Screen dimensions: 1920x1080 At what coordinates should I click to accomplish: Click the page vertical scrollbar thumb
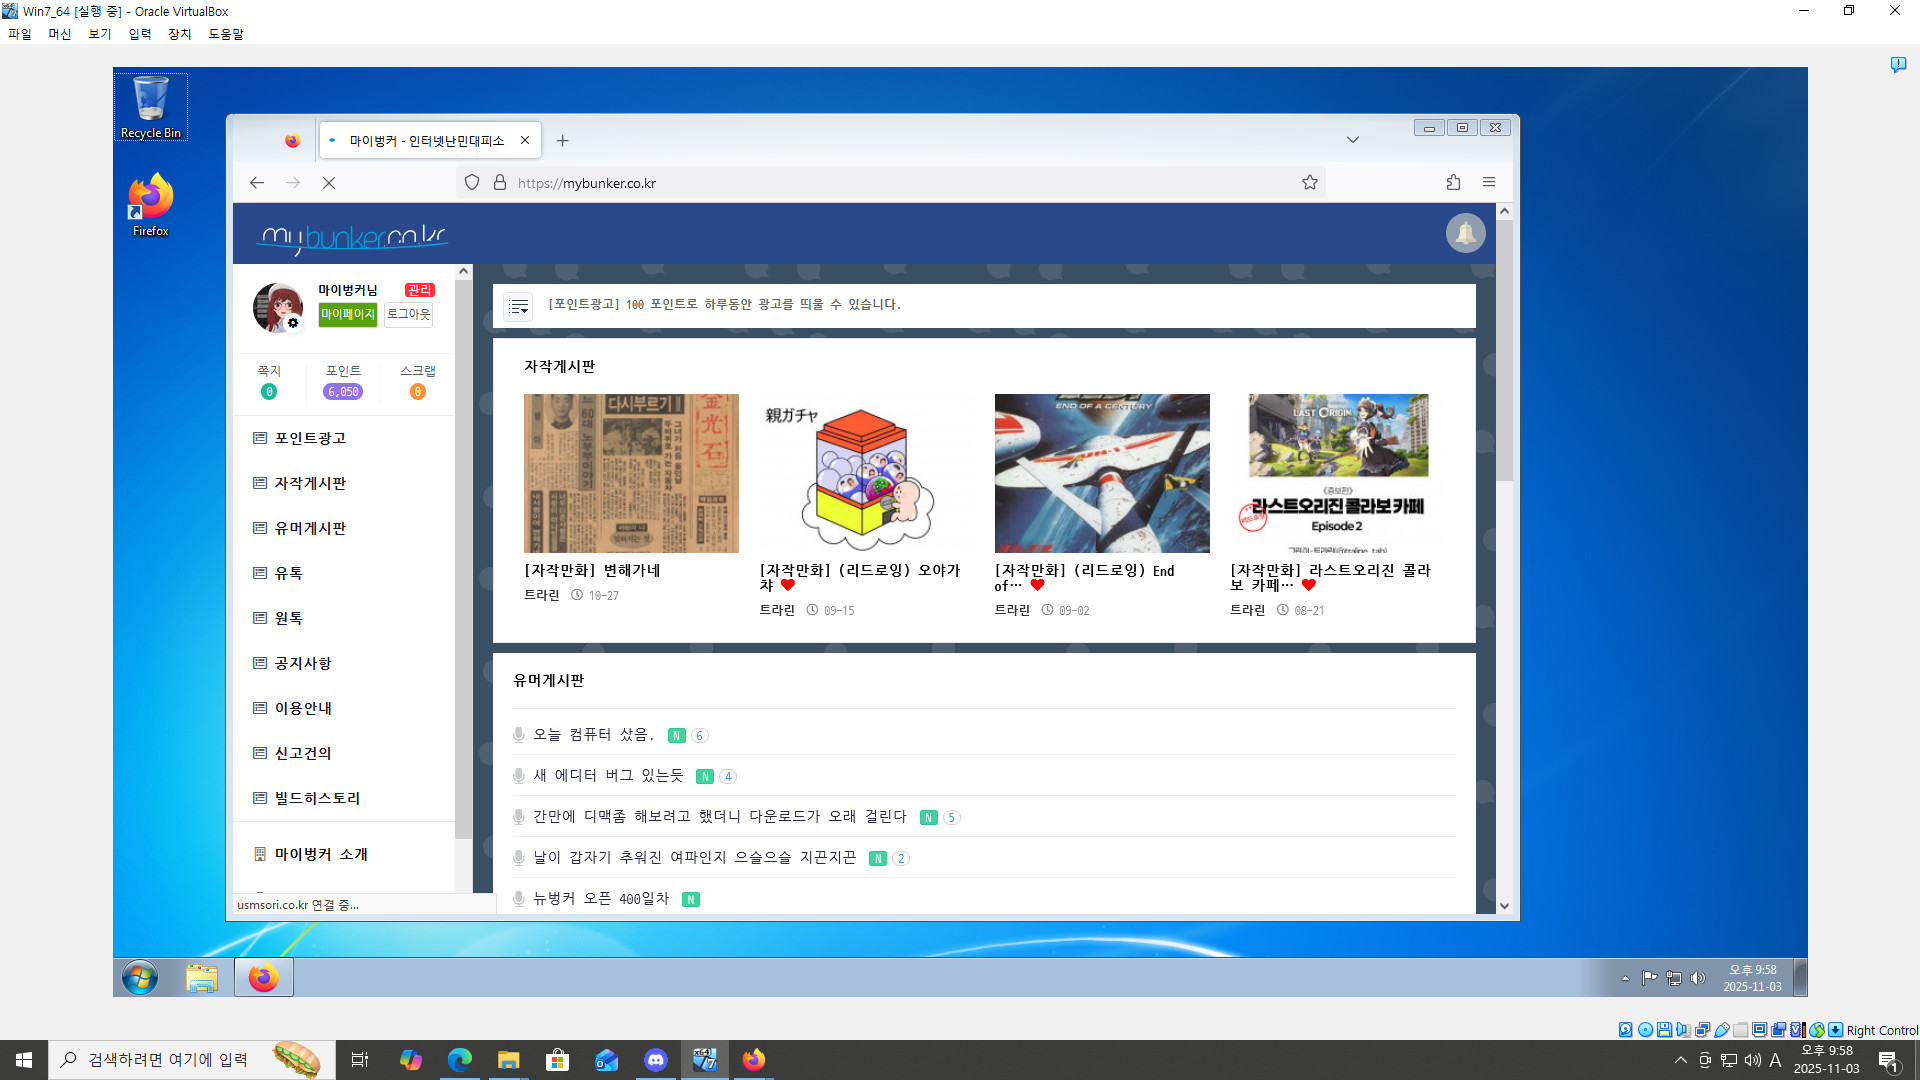1504,350
